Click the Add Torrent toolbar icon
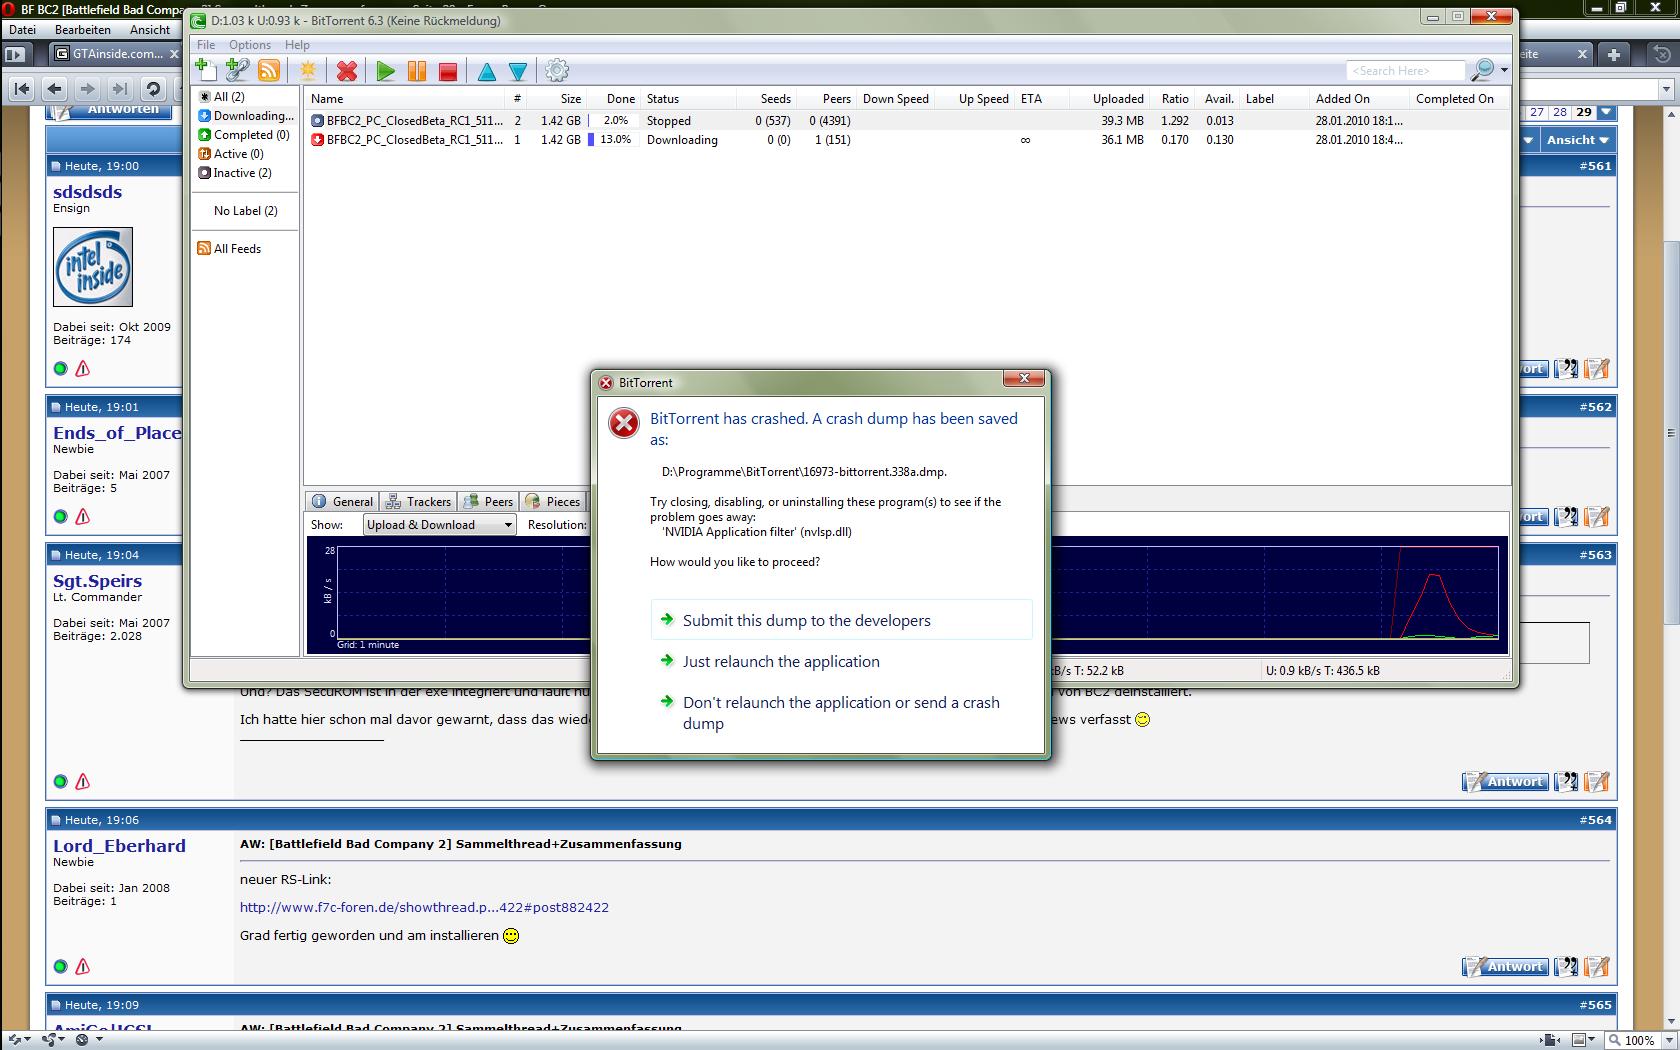The image size is (1680, 1050). point(206,70)
